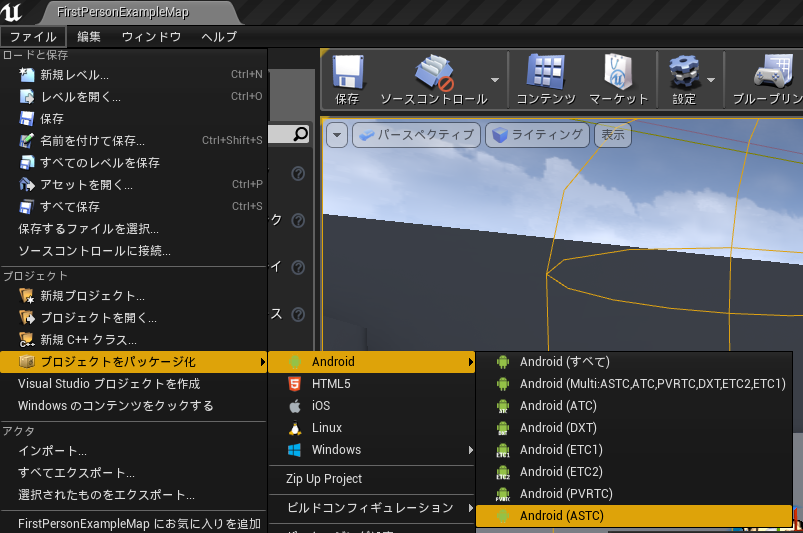Click the 保存 floppy toolbar icon

coord(348,72)
